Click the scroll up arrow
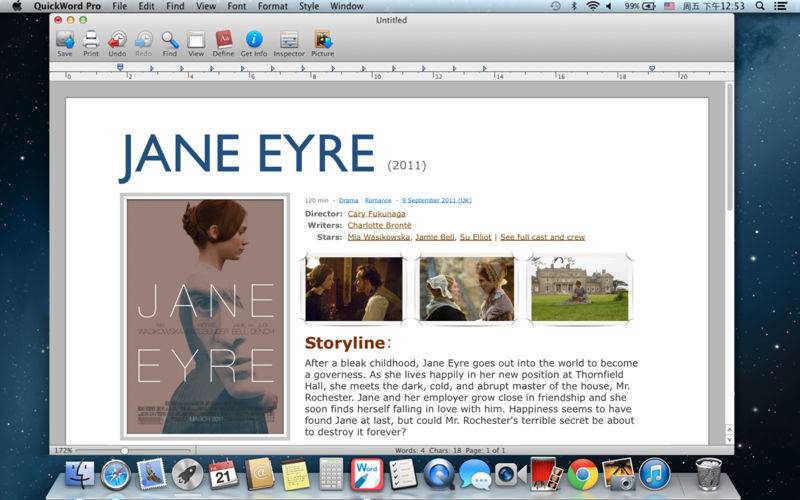Image resolution: width=800 pixels, height=500 pixels. point(729,430)
